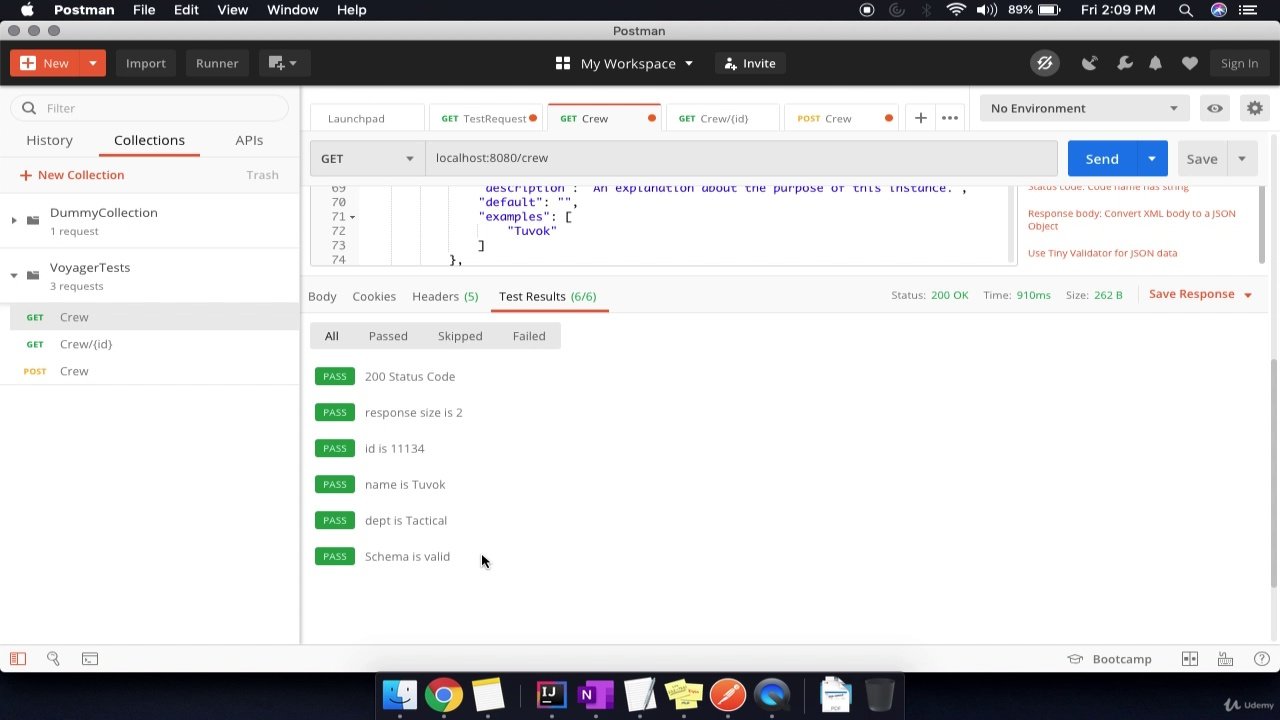The image size is (1280, 720).
Task: Open keyboard shortcuts icon
Action: coord(1225,659)
